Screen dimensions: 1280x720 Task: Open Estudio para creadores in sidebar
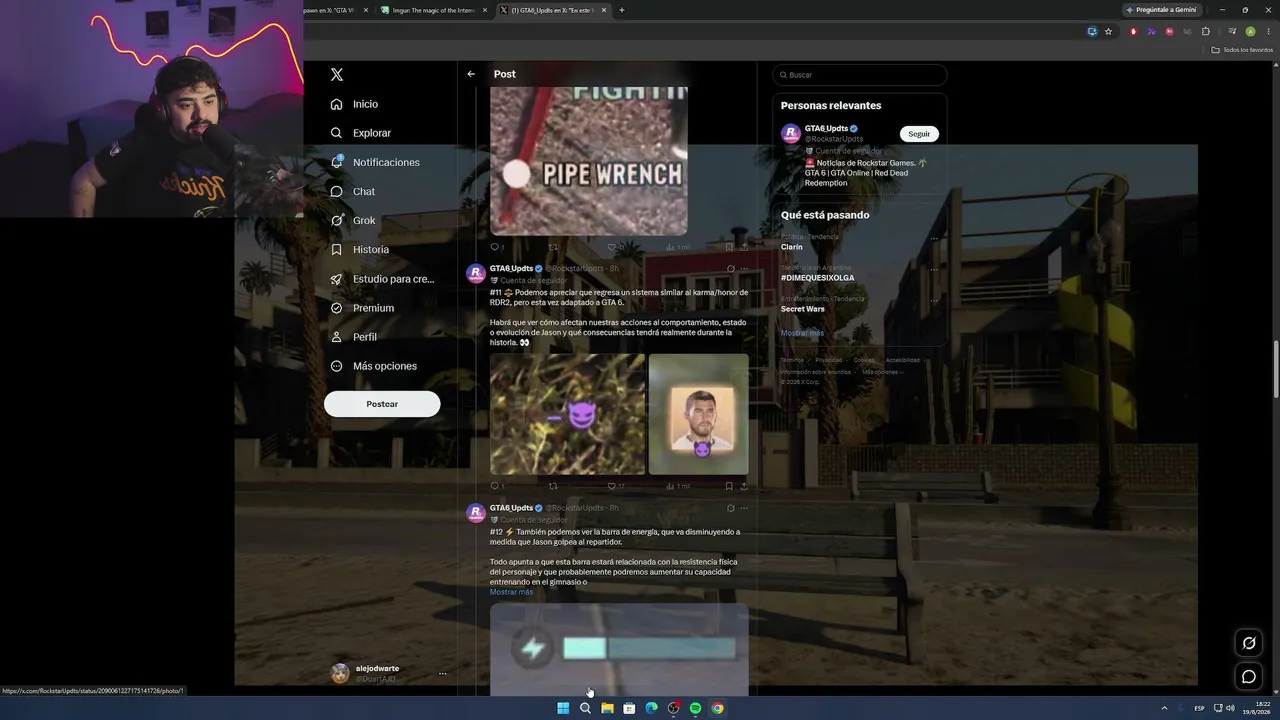[x=382, y=279]
